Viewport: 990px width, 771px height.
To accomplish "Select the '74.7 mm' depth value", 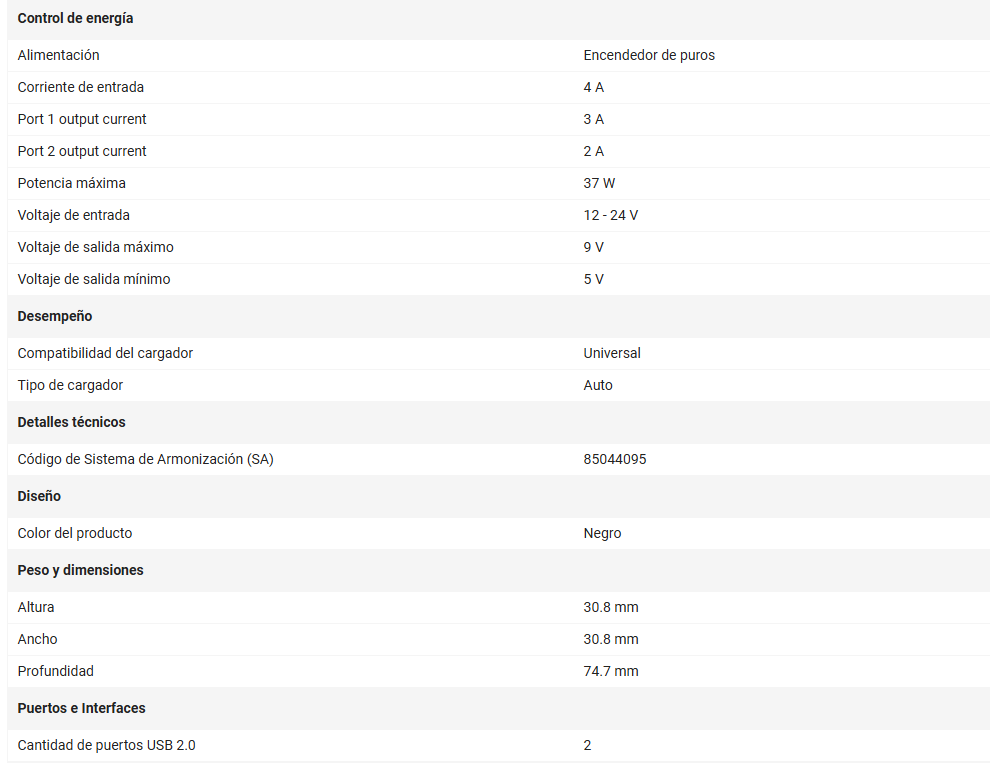I will point(611,671).
